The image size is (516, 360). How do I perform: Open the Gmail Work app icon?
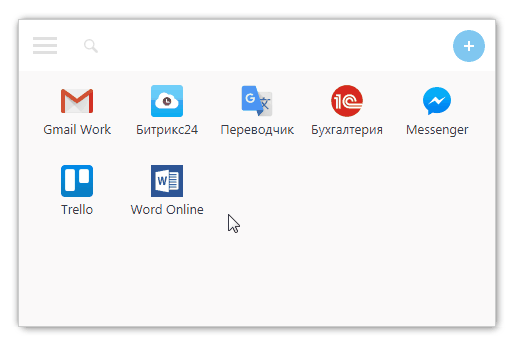[77, 101]
